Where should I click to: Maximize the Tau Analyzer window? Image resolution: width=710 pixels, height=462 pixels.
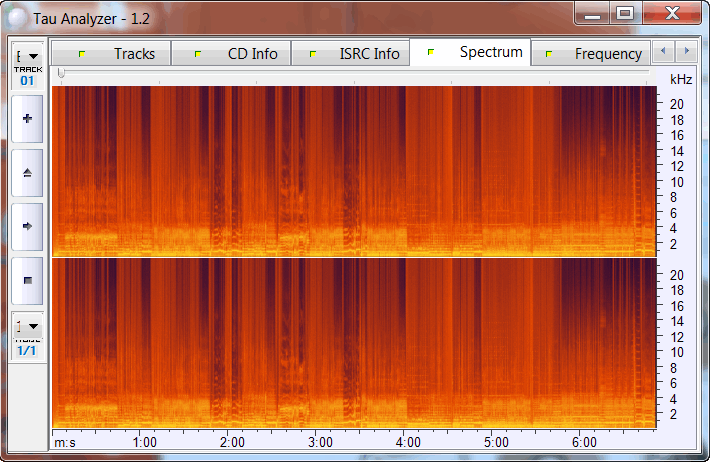625,13
